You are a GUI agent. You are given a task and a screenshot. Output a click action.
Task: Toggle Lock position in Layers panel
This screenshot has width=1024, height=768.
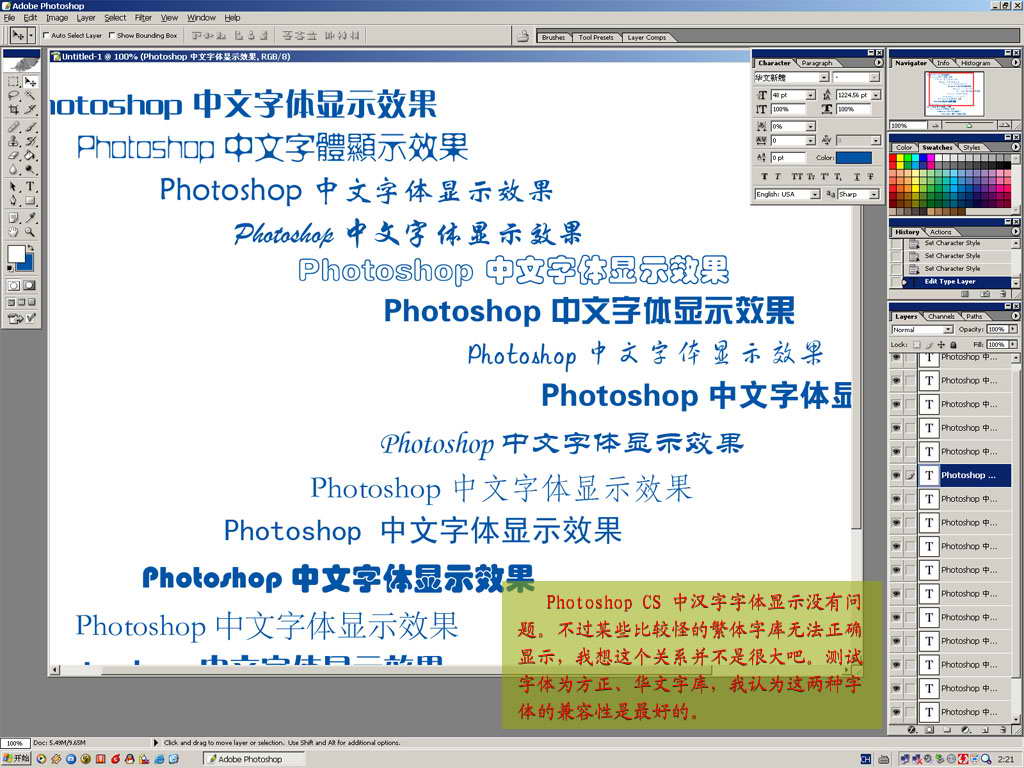(x=941, y=344)
